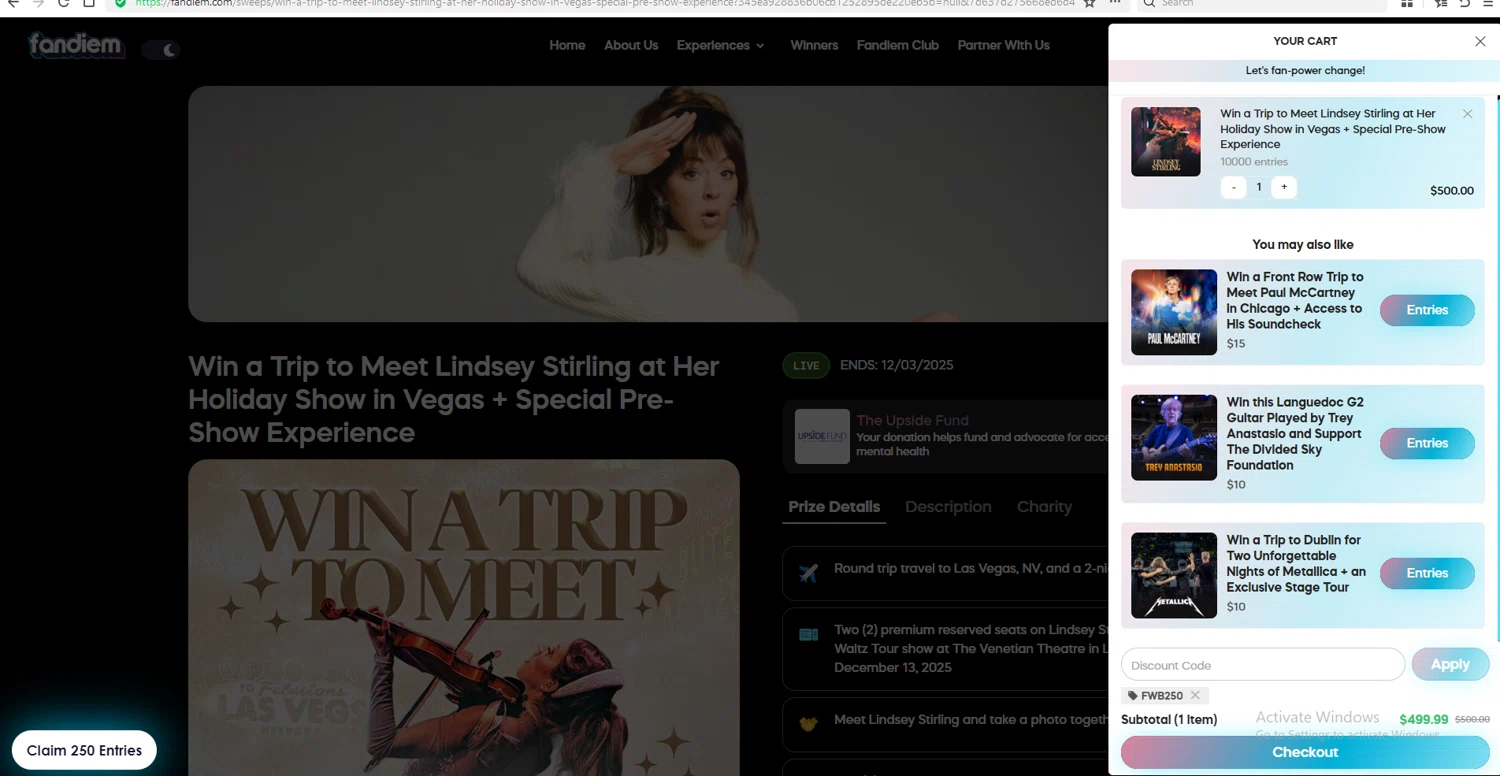The height and width of the screenshot is (776, 1500).
Task: Open Fandiem Club from navigation
Action: point(897,45)
